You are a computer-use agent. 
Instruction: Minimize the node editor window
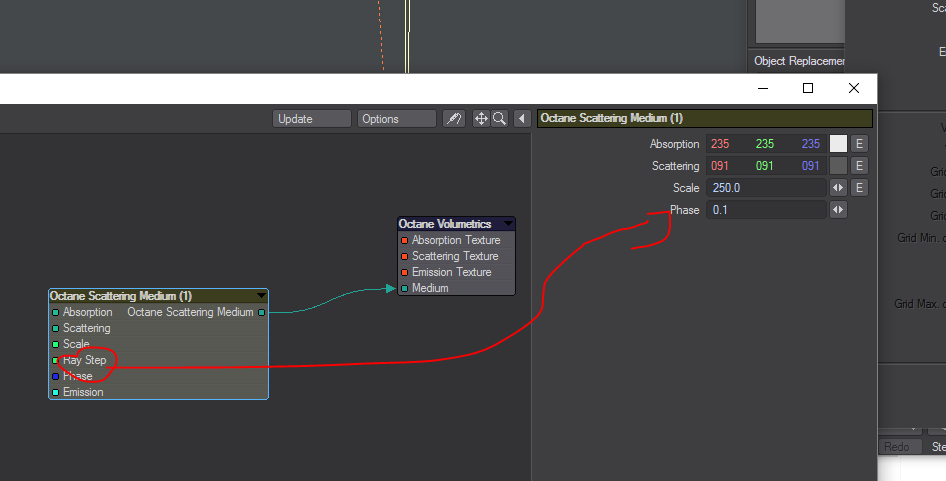(763, 88)
